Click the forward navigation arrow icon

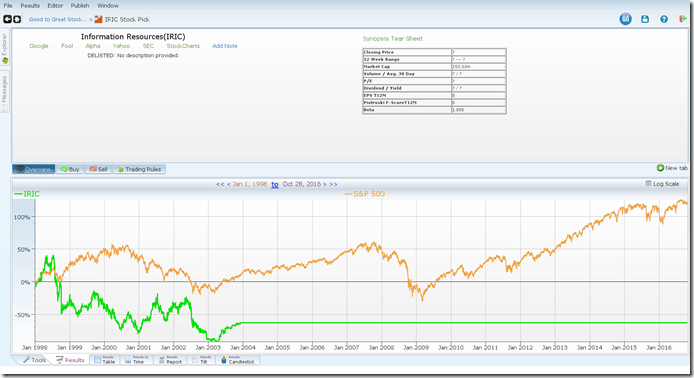(17, 19)
